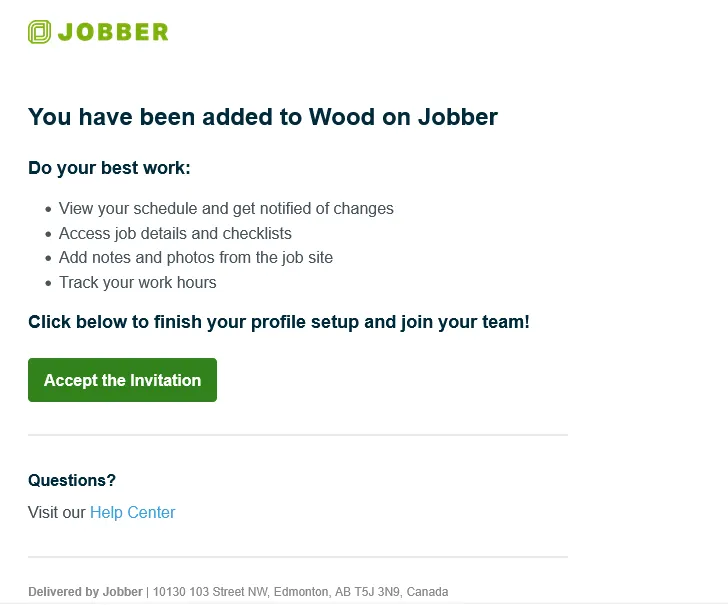Screen dimensions: 728x615
Task: Click the divider line above the footer
Action: (x=297, y=556)
